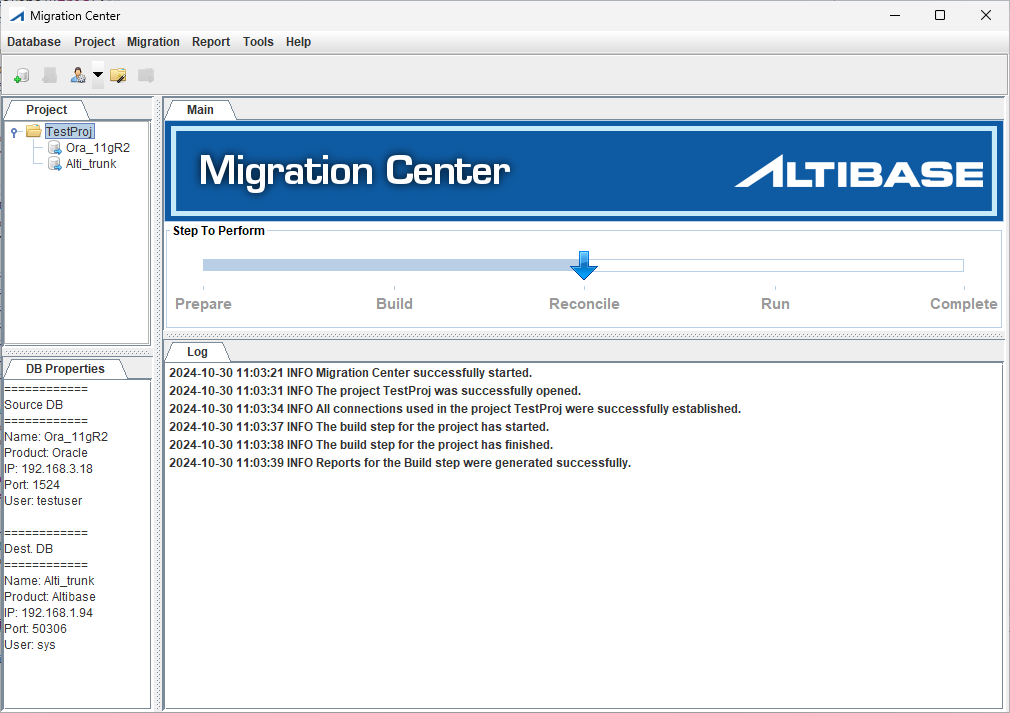This screenshot has height=713, width=1010.
Task: Select the DB Properties tab
Action: click(x=65, y=369)
